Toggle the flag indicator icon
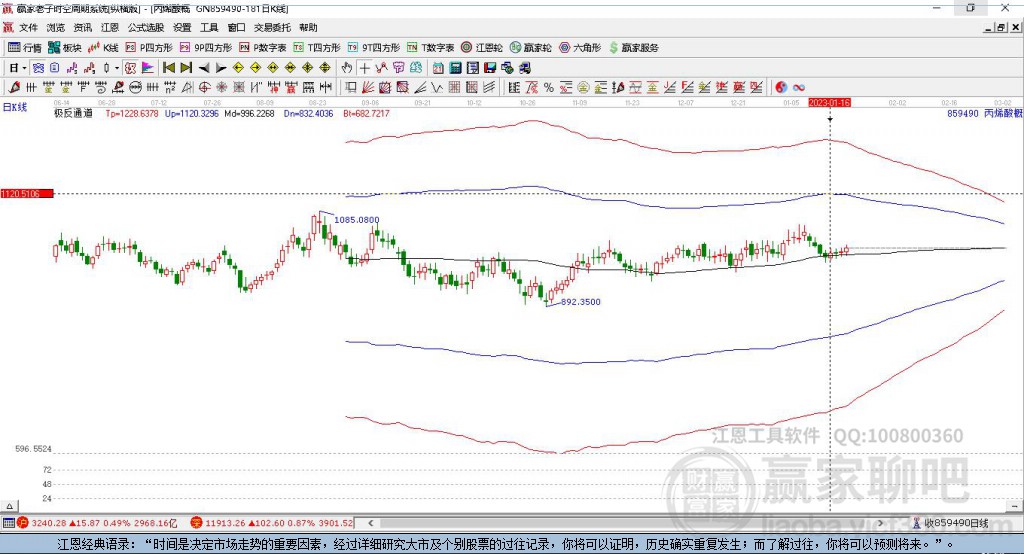This screenshot has width=1024, height=554. point(148,68)
